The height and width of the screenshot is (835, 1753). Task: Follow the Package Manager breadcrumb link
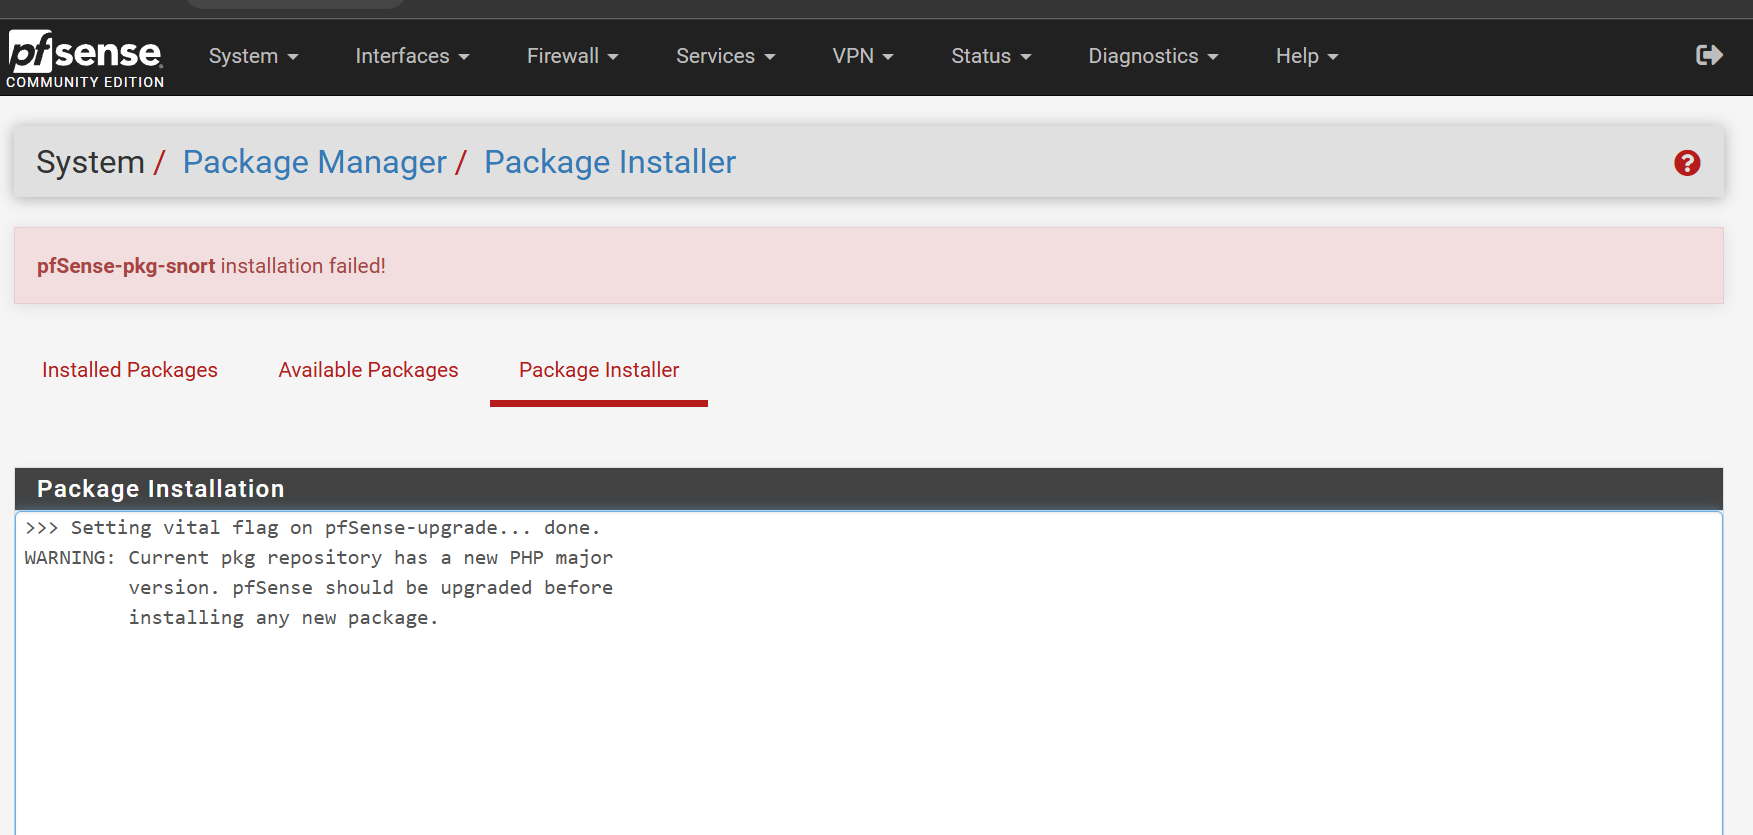point(315,162)
